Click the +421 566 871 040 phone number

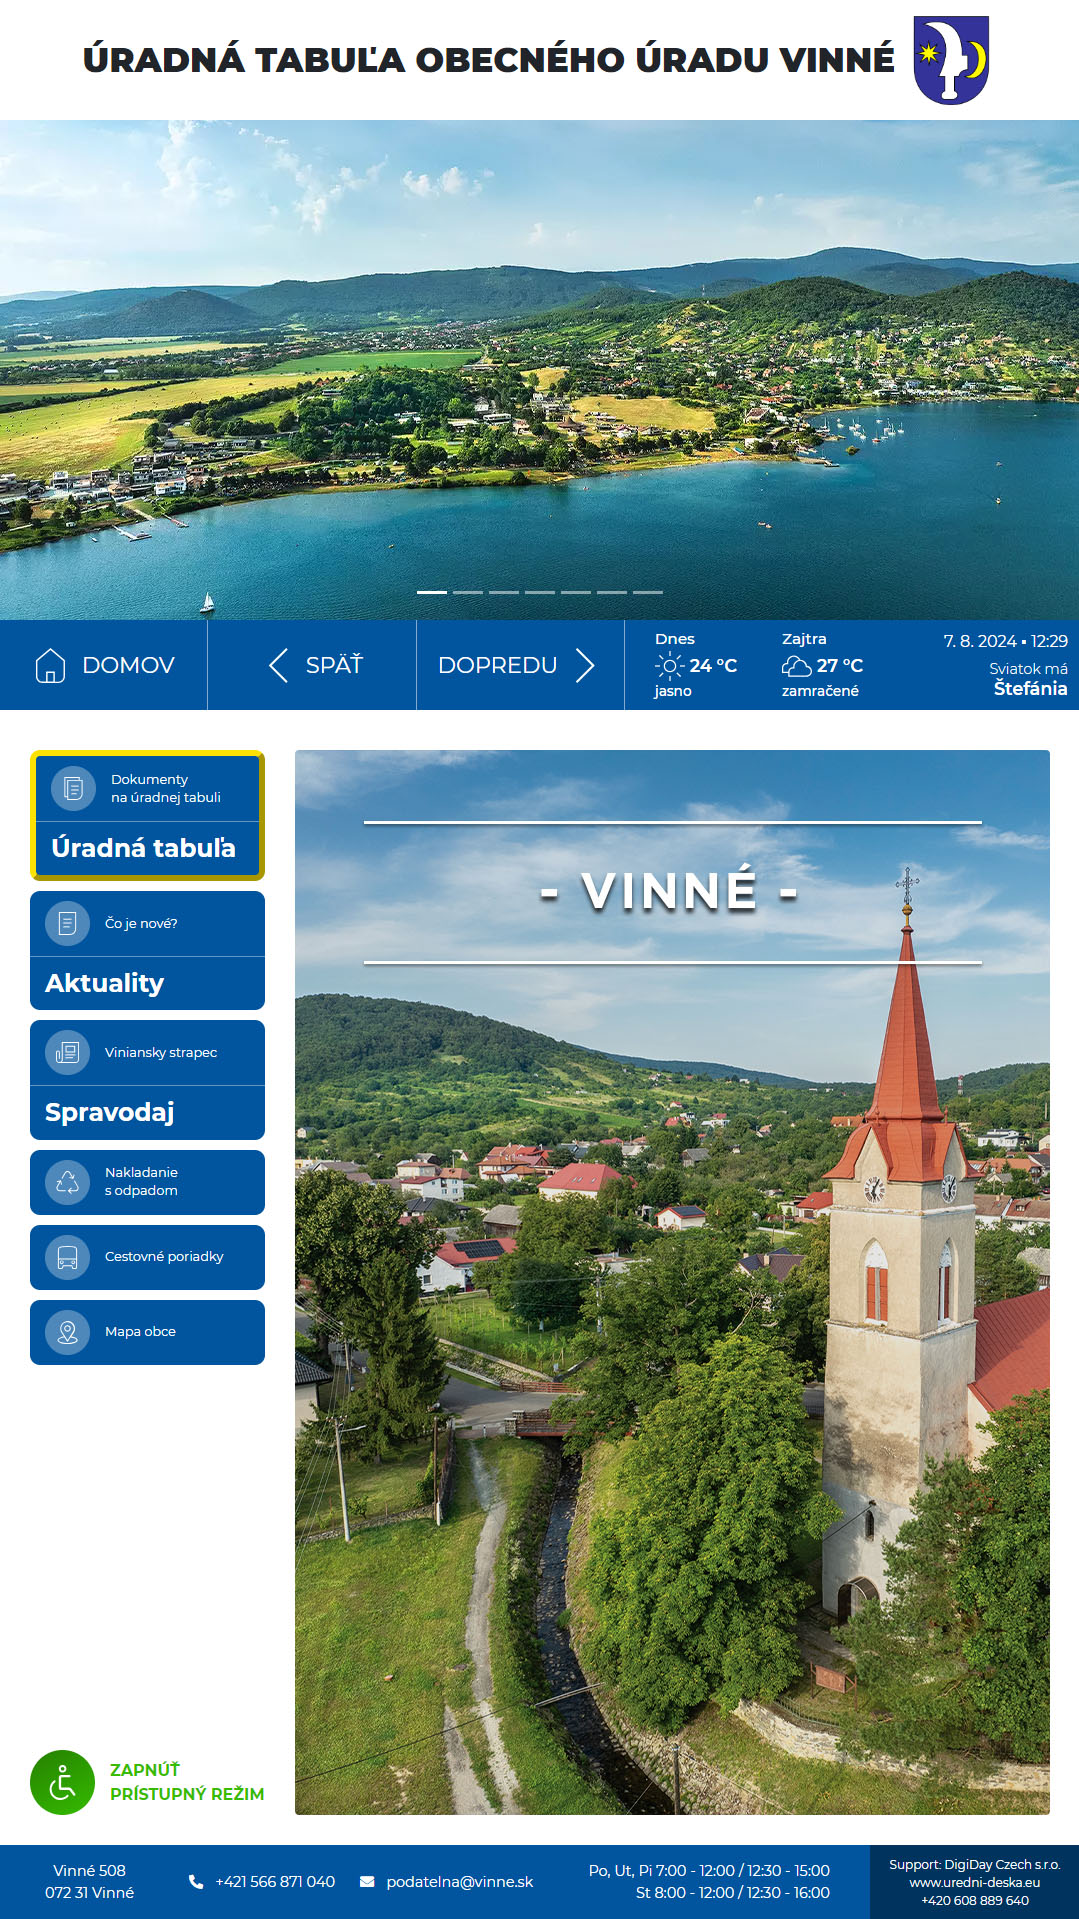[x=275, y=1882]
